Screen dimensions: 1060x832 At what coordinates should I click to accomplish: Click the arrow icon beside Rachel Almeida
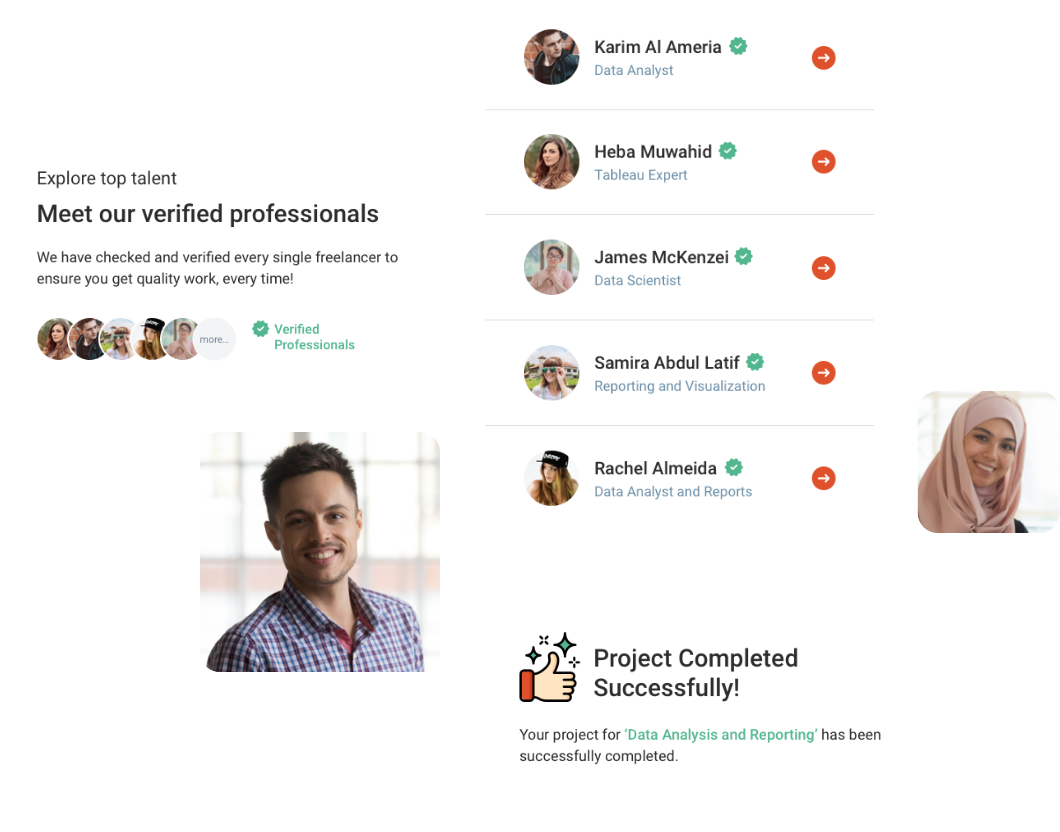(x=823, y=479)
